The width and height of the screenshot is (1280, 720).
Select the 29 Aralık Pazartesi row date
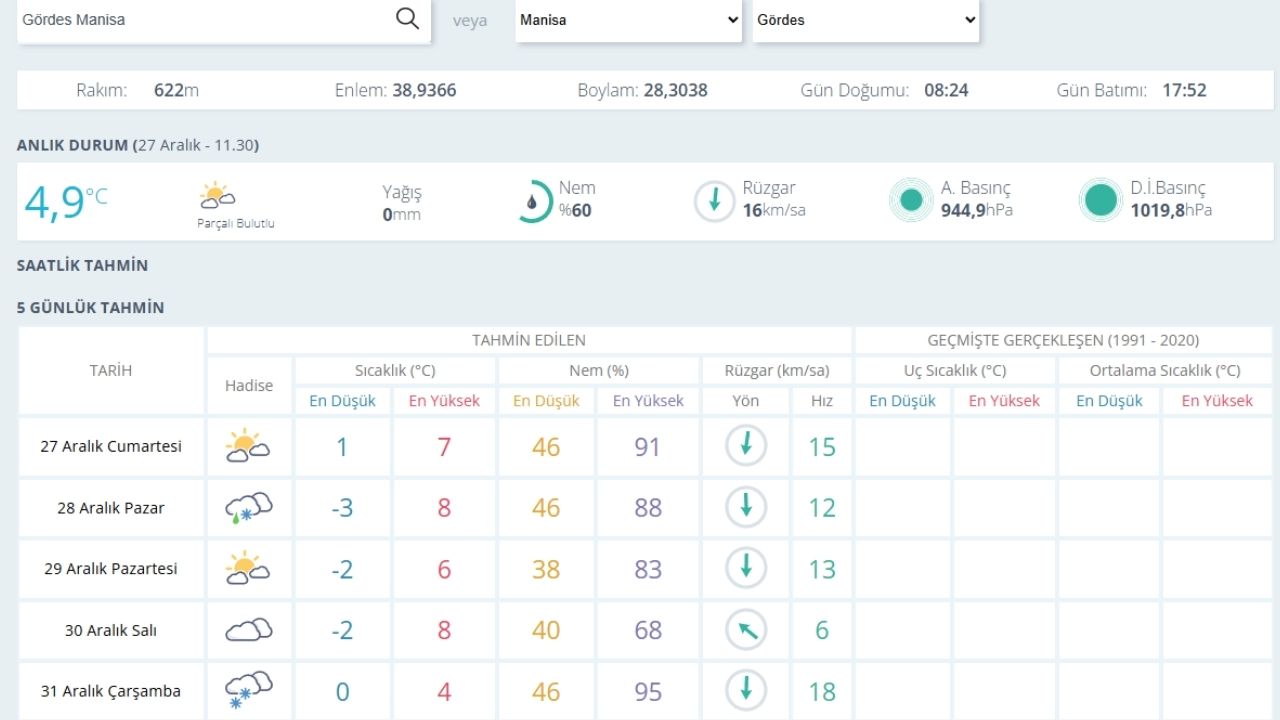[110, 568]
